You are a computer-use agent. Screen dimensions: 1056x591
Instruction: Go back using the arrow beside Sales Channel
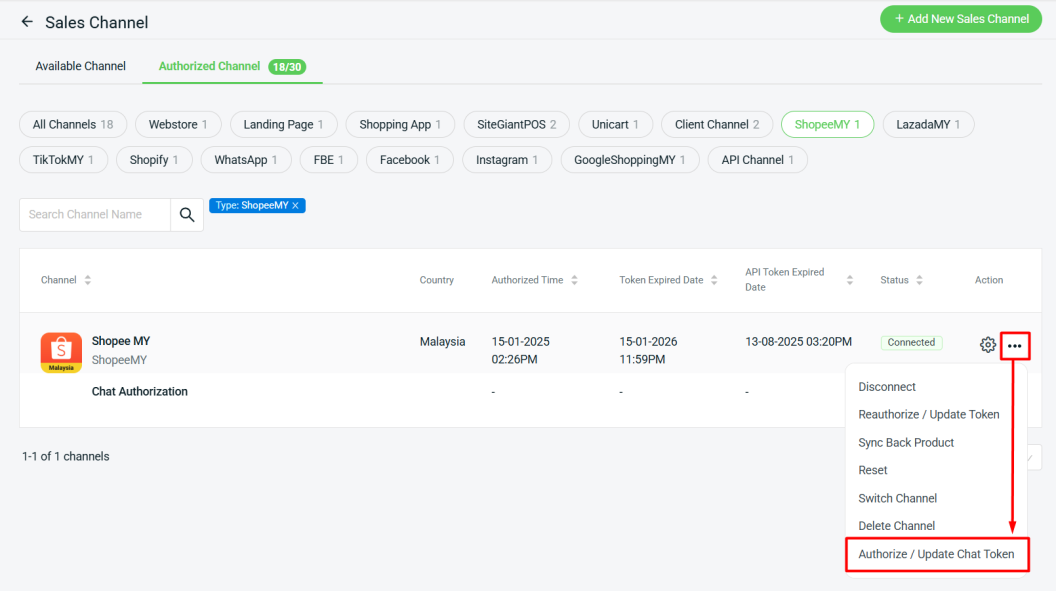[x=27, y=22]
